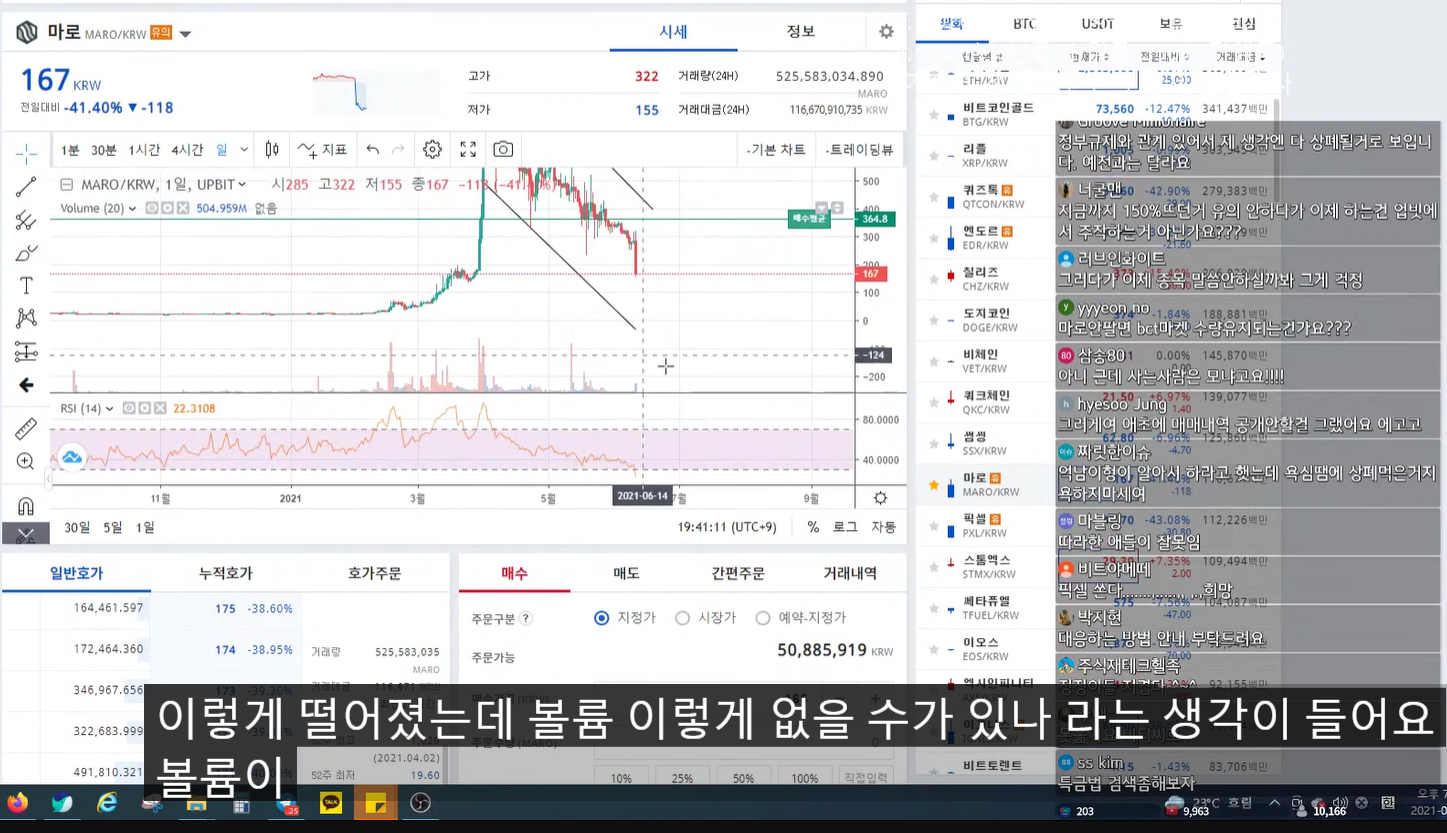Redo the last chart action
Image resolution: width=1447 pixels, height=833 pixels.
click(398, 149)
